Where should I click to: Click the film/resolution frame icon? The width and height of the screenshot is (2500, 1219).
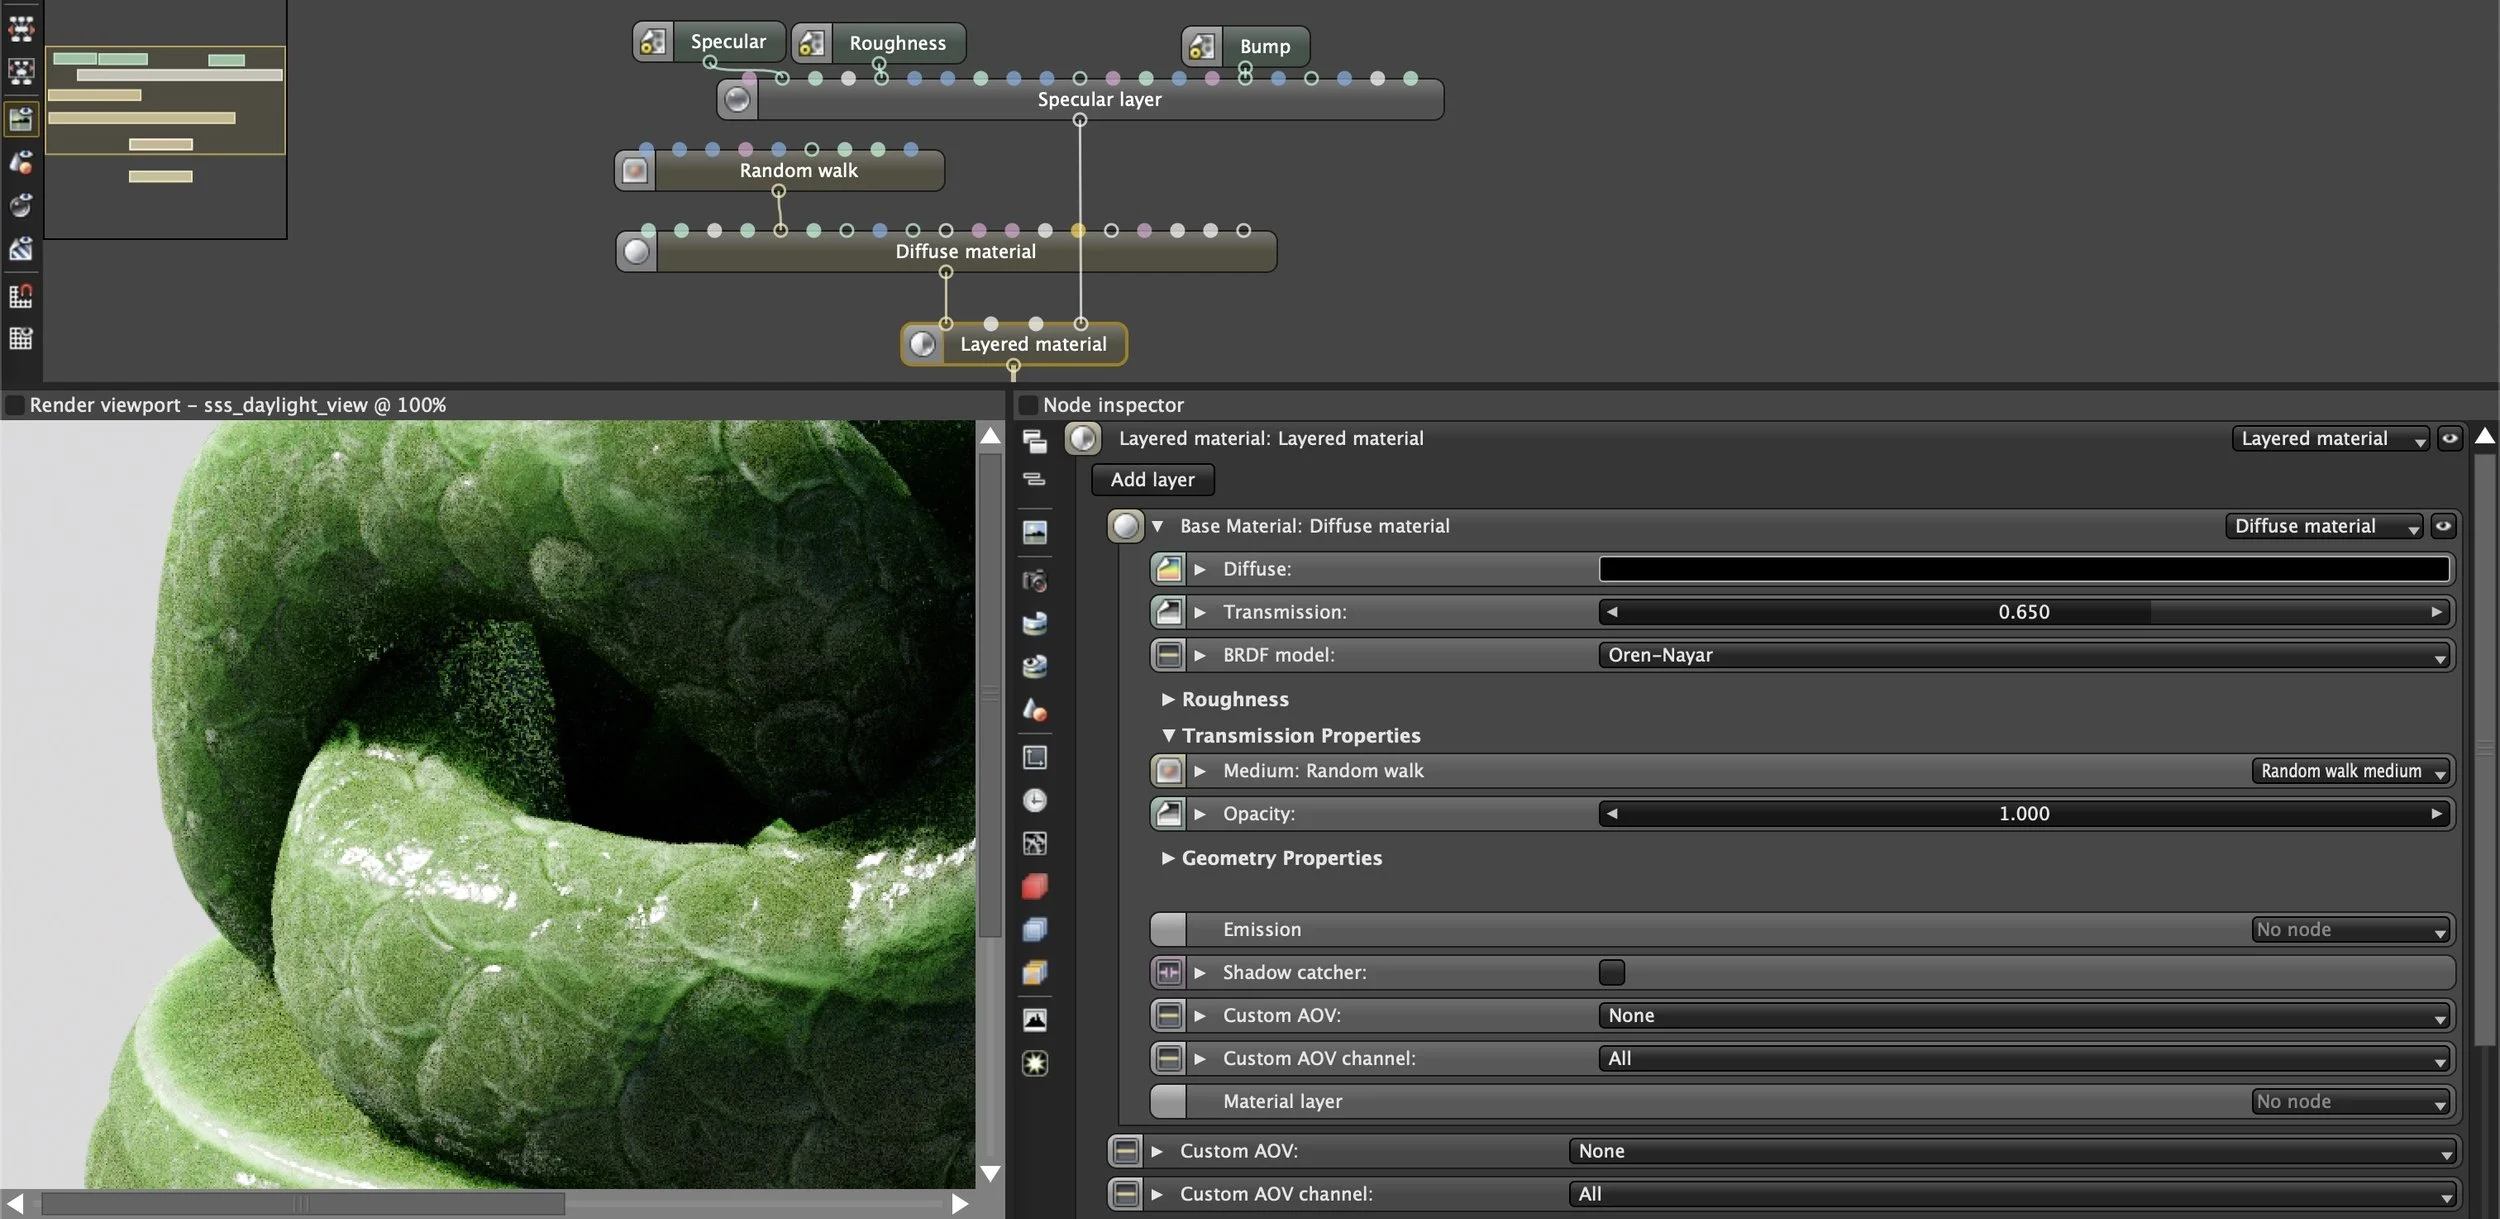[x=1035, y=758]
